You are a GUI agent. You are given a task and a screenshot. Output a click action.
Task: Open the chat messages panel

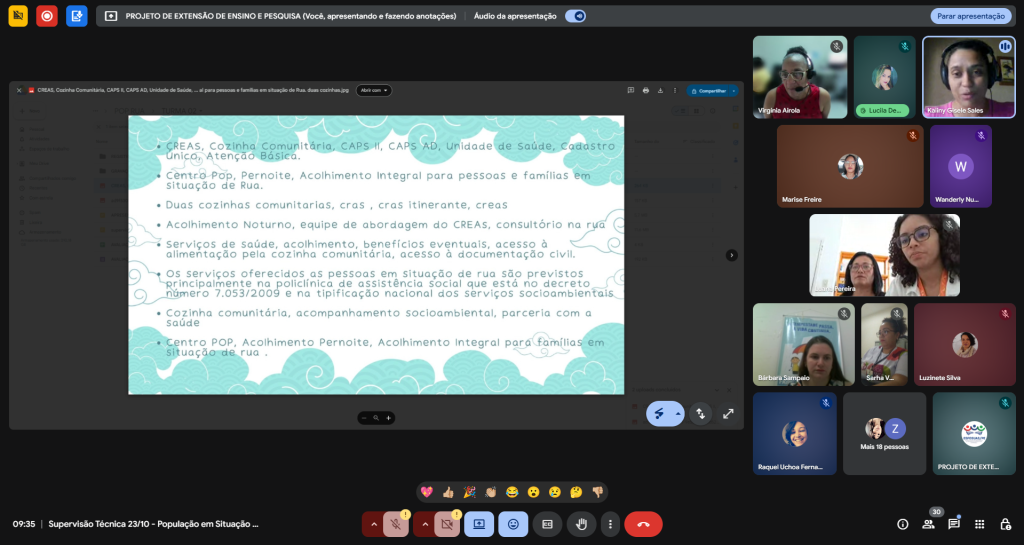click(954, 524)
